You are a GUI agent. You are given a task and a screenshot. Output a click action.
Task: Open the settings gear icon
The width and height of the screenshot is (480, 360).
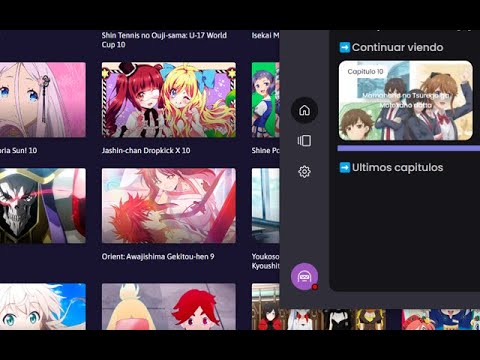click(304, 172)
